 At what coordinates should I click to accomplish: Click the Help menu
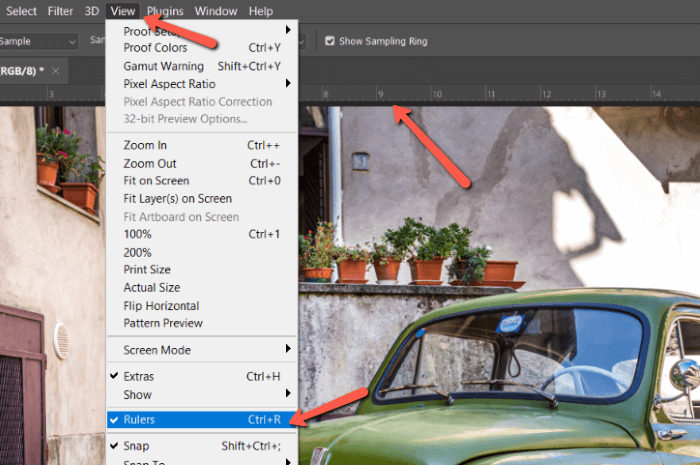pyautogui.click(x=261, y=11)
